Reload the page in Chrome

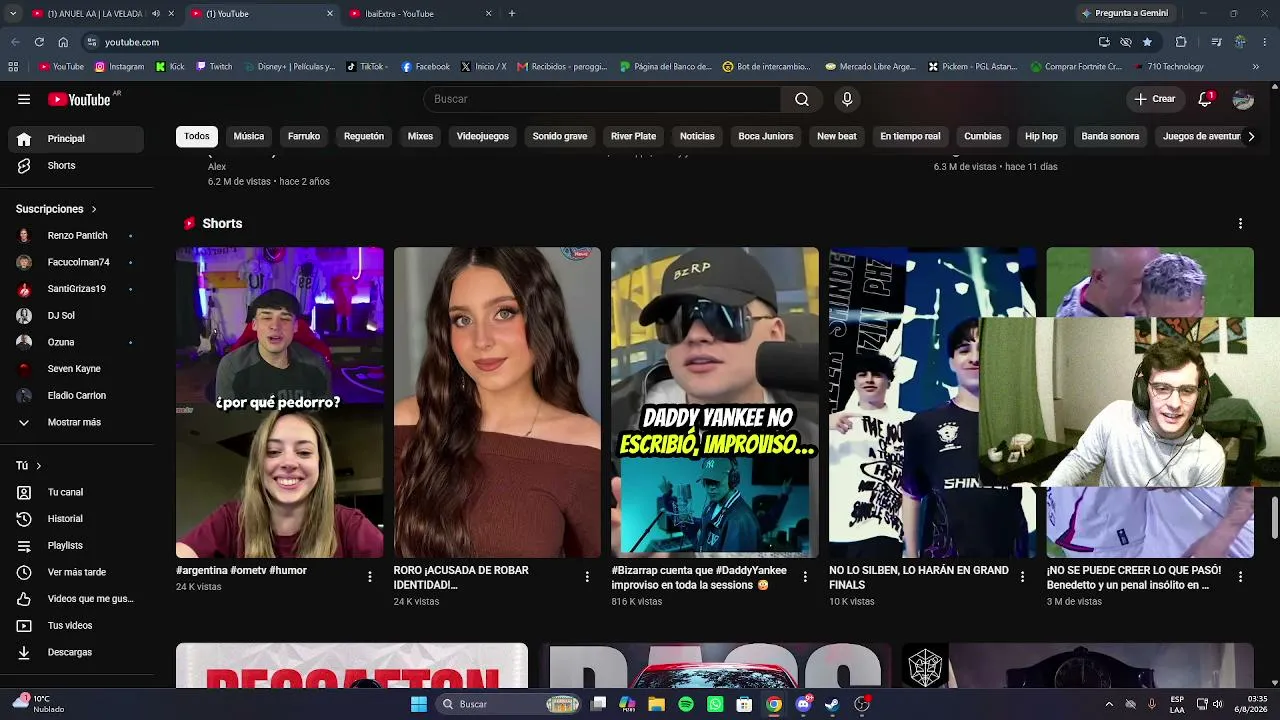pyautogui.click(x=39, y=42)
